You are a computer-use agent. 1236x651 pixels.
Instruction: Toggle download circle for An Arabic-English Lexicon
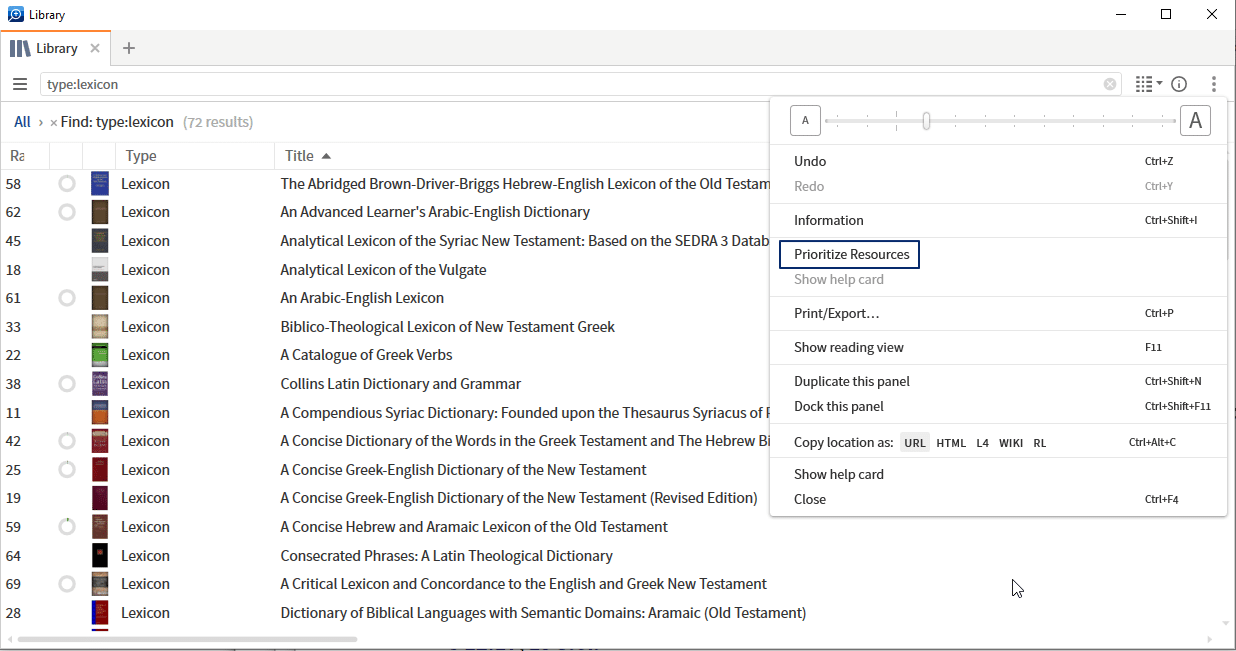(67, 298)
